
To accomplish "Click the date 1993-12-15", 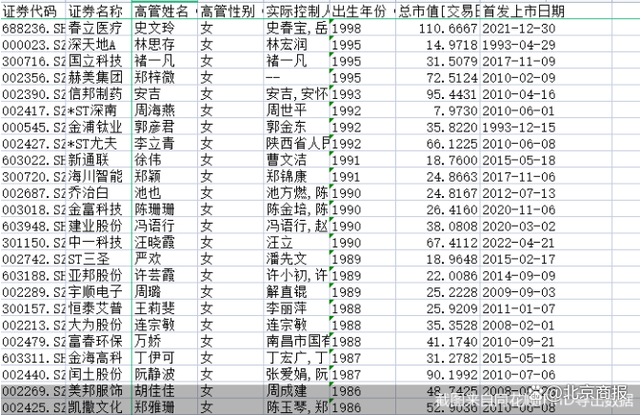I will click(546, 127).
